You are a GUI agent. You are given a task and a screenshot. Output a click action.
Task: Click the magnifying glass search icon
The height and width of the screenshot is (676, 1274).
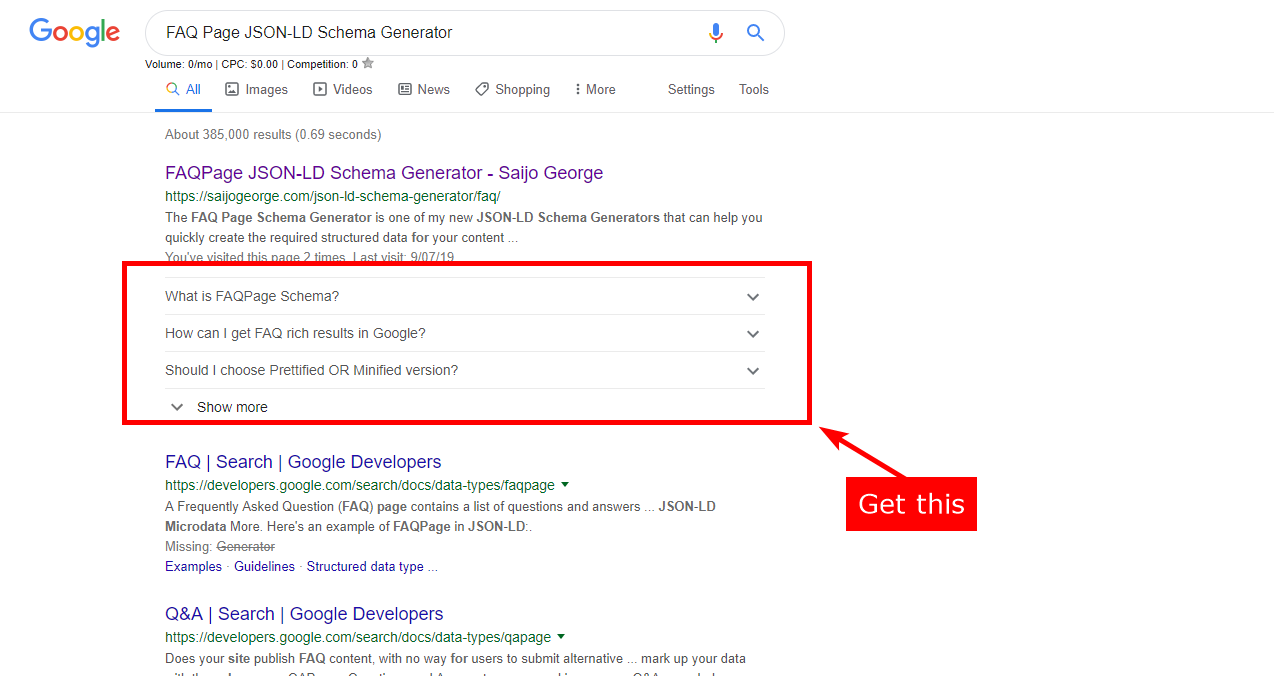[x=755, y=32]
